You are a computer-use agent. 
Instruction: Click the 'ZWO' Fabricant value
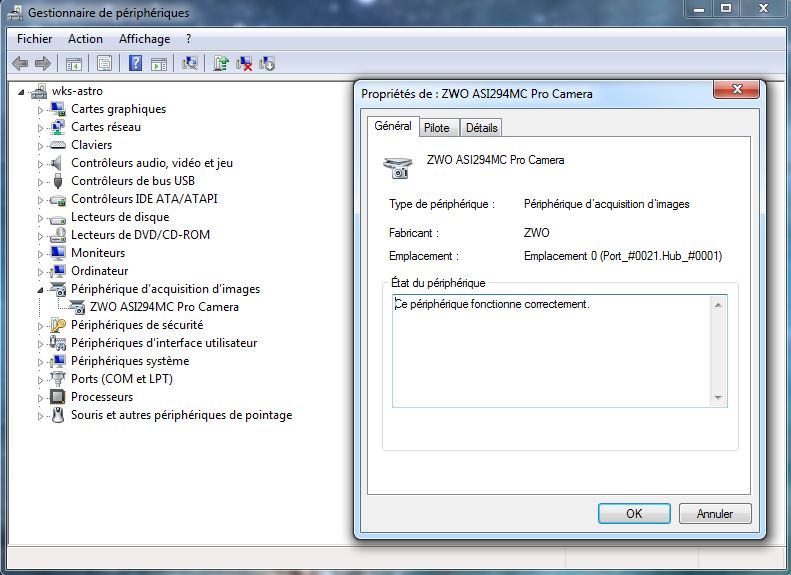[537, 233]
